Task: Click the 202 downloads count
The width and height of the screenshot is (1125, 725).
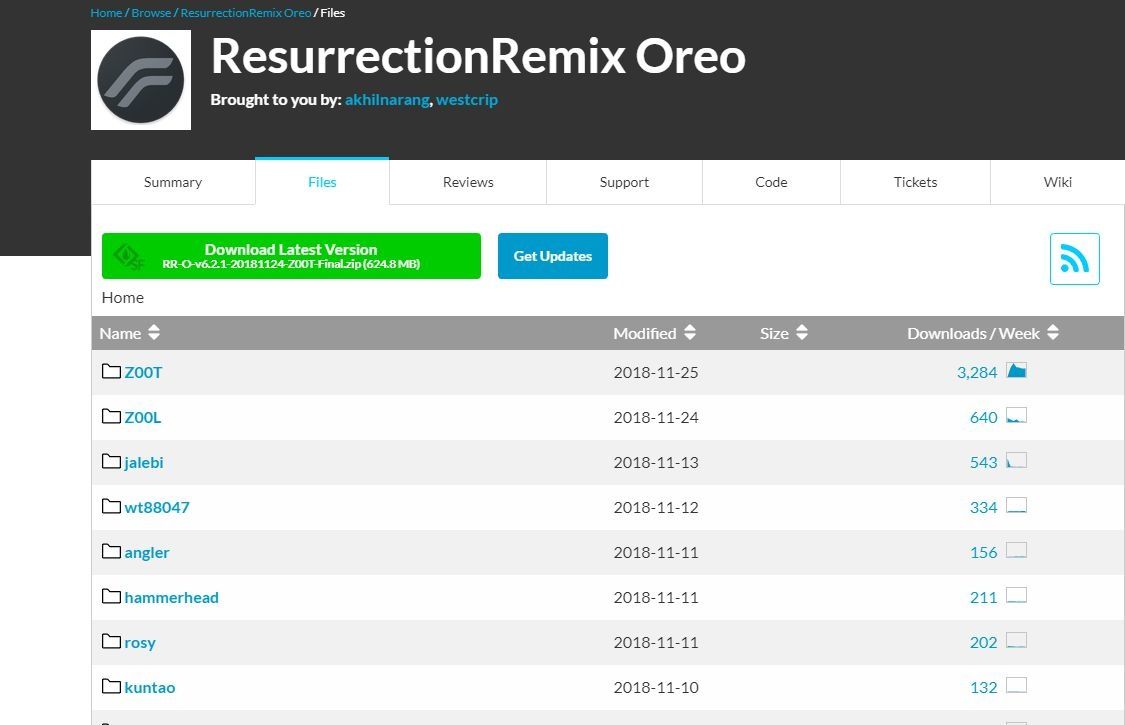Action: click(x=984, y=642)
